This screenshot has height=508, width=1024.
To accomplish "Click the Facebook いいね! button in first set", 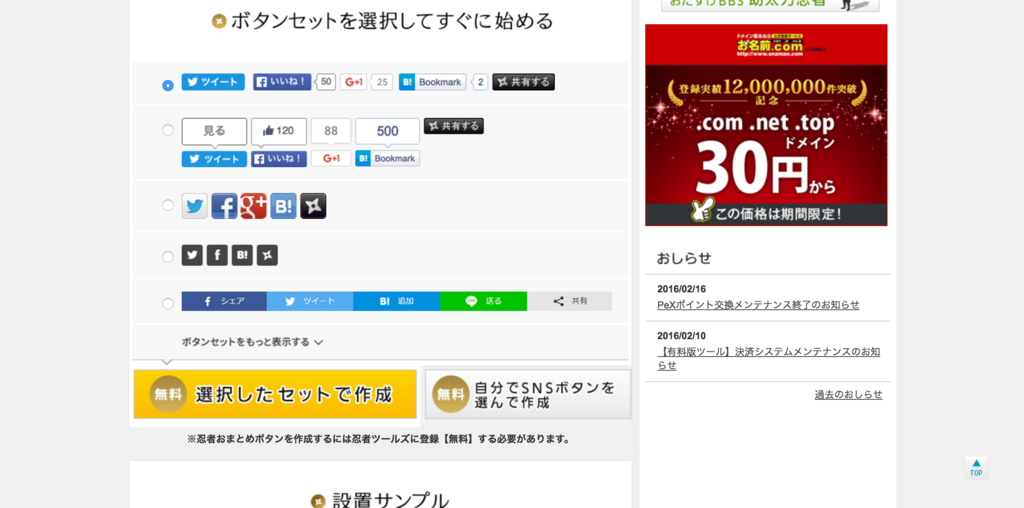I will 282,82.
